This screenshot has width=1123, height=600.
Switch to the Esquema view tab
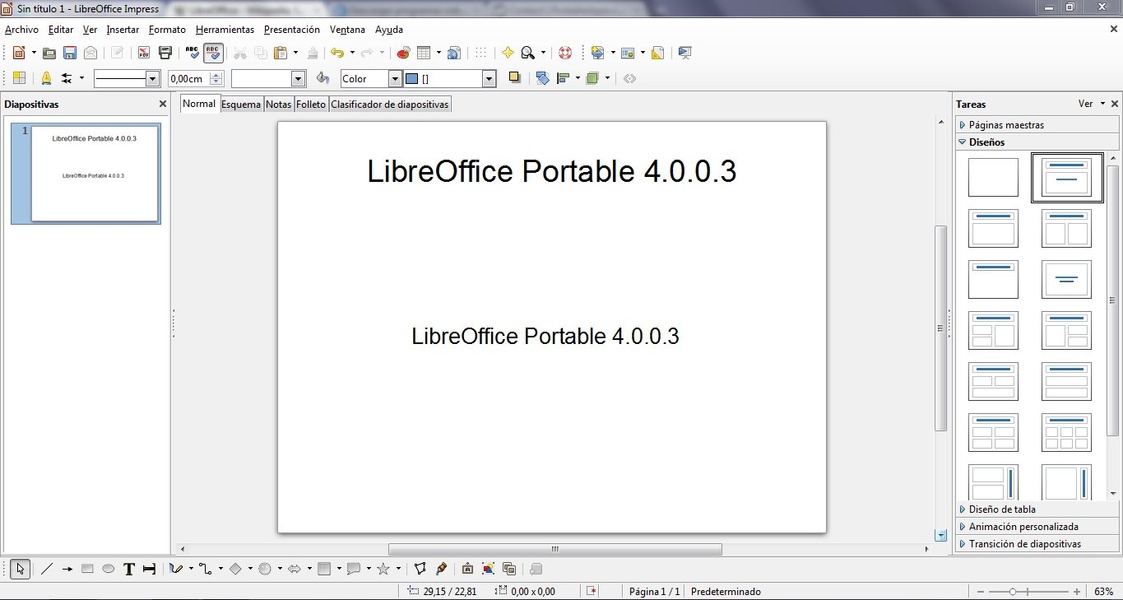pyautogui.click(x=241, y=104)
